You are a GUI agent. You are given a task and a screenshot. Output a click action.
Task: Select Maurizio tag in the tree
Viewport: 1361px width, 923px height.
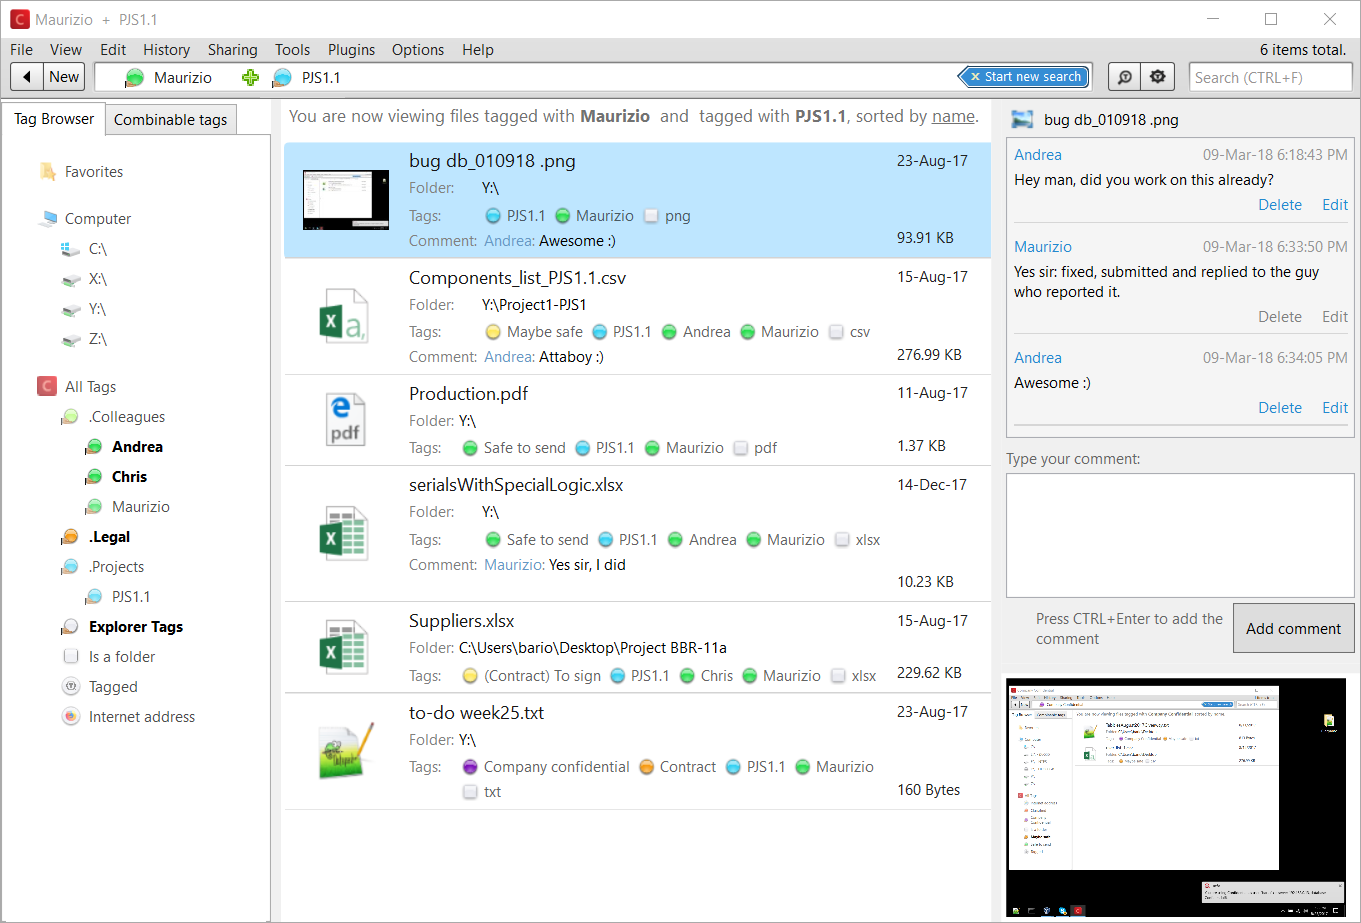pyautogui.click(x=141, y=507)
